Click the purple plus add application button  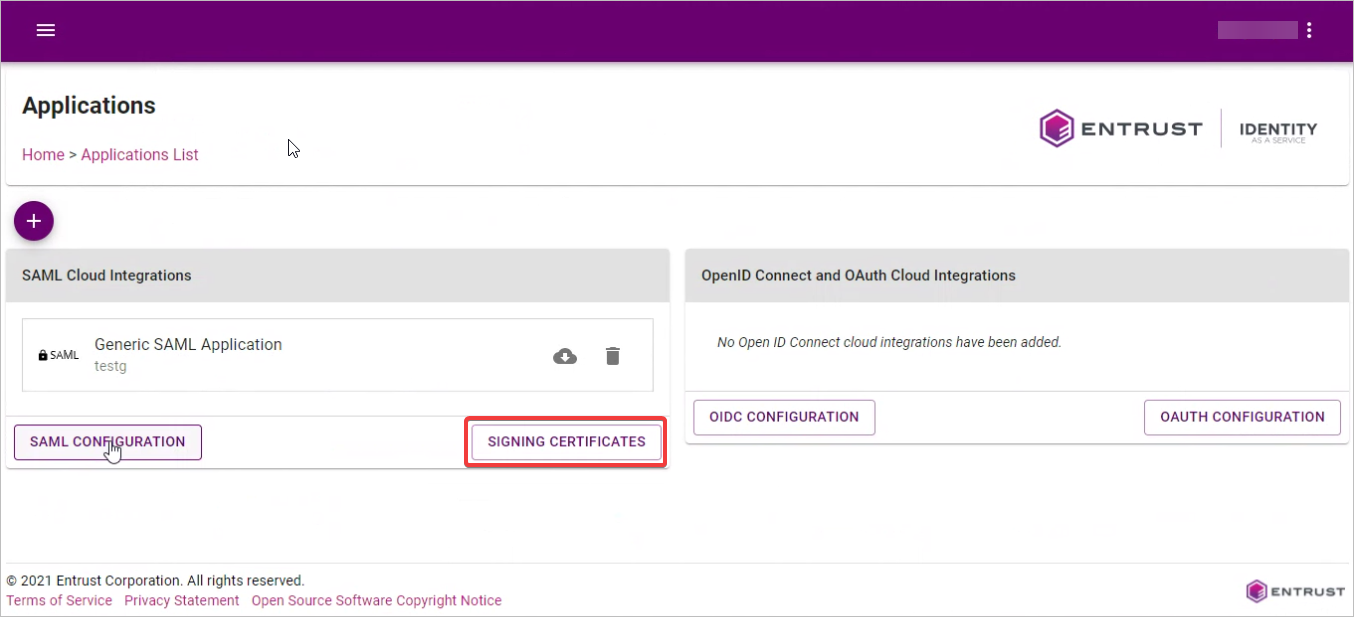click(x=34, y=220)
